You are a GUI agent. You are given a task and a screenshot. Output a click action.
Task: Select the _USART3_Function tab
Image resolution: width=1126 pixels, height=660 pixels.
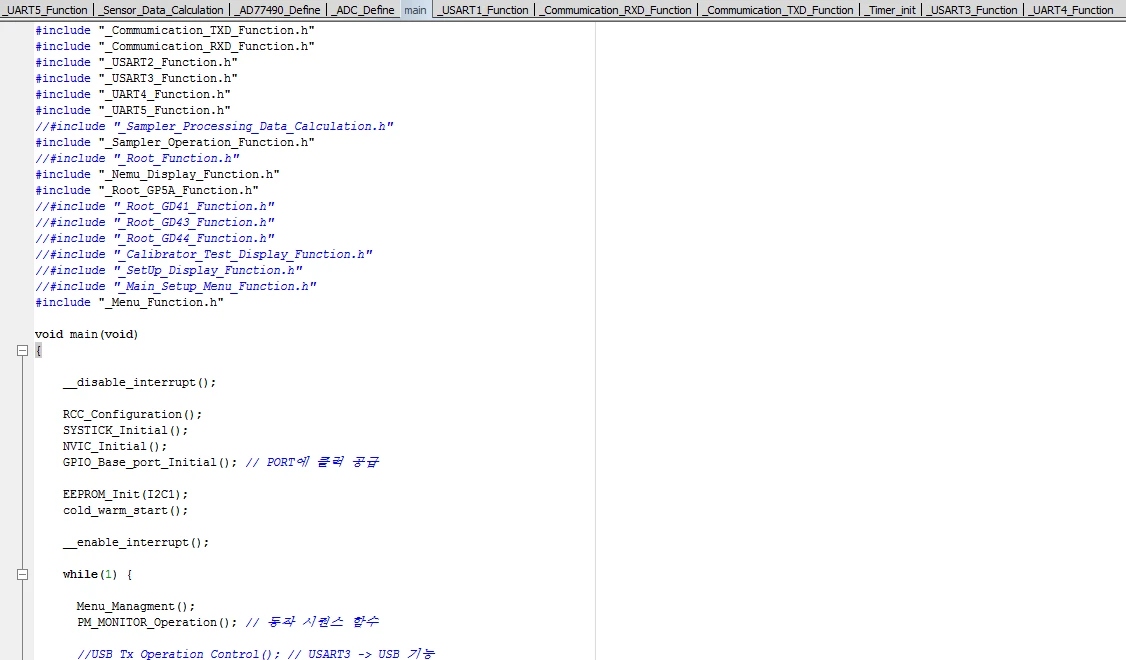coord(973,10)
